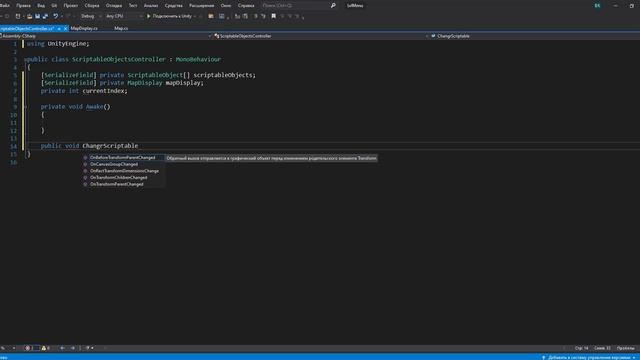Select OnRectTransformDimensionsChange suggestion

pyautogui.click(x=123, y=171)
